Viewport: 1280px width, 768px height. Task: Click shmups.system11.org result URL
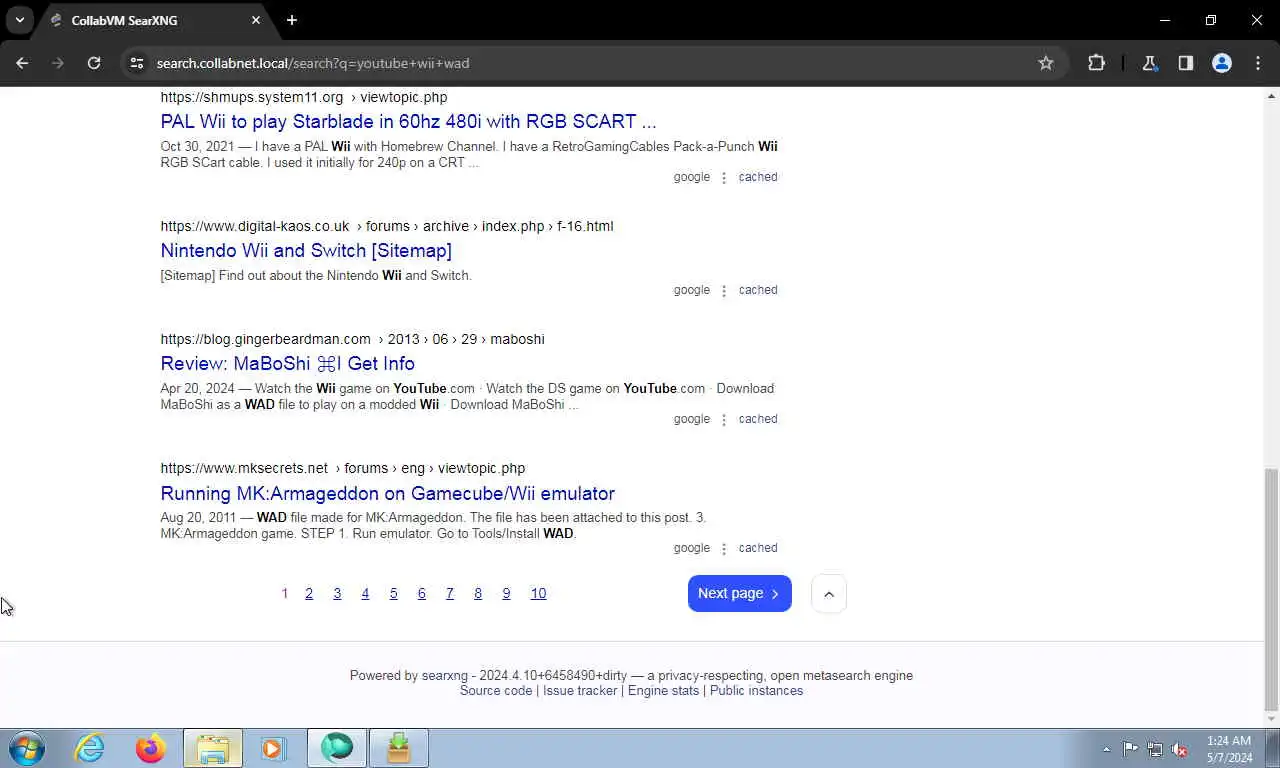[304, 97]
